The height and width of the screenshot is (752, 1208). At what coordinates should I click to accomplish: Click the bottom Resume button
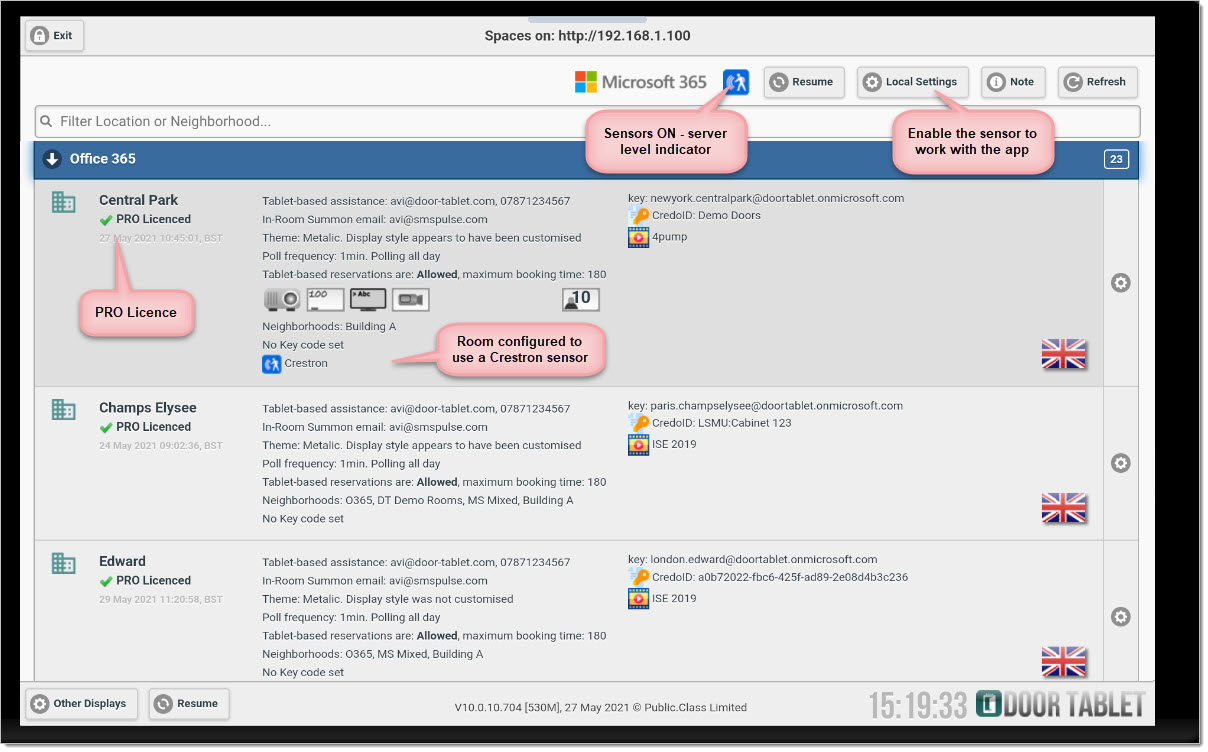(x=188, y=704)
